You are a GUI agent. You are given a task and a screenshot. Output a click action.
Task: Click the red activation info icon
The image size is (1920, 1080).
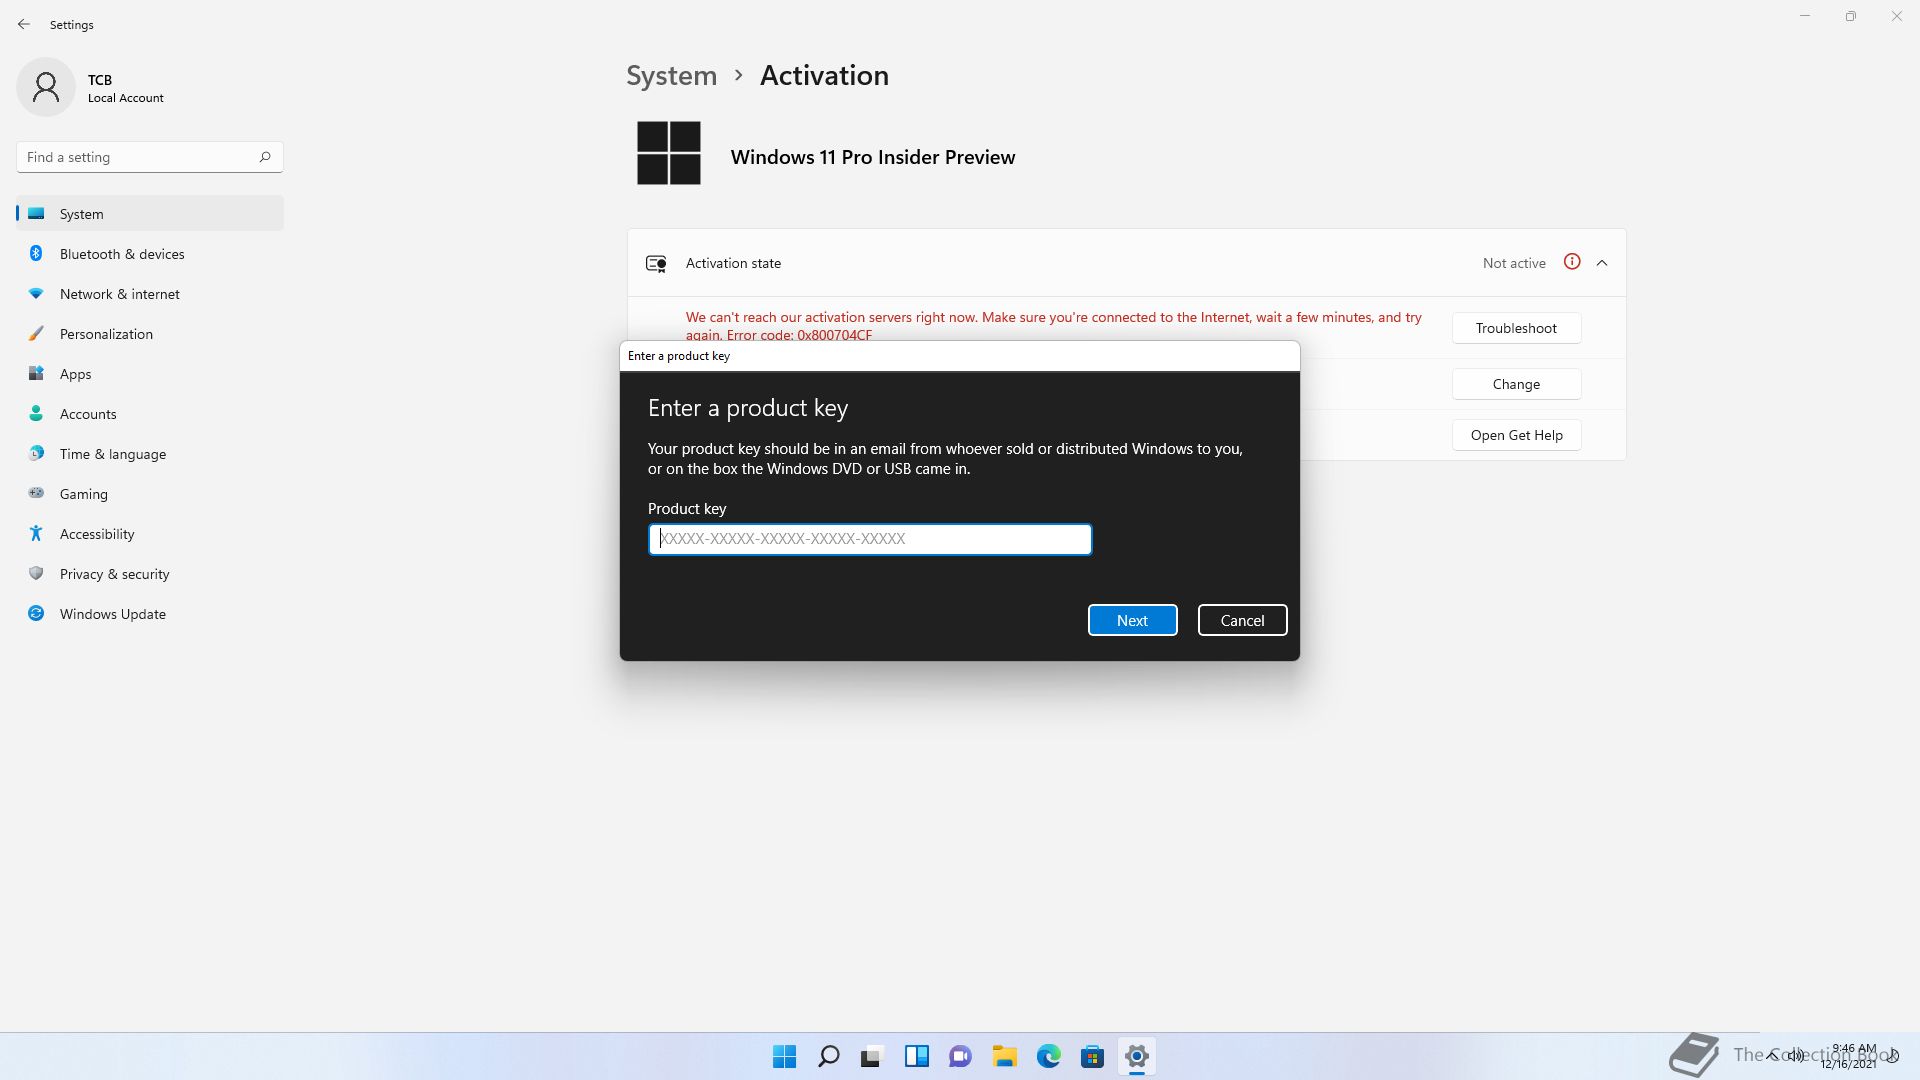click(x=1572, y=262)
